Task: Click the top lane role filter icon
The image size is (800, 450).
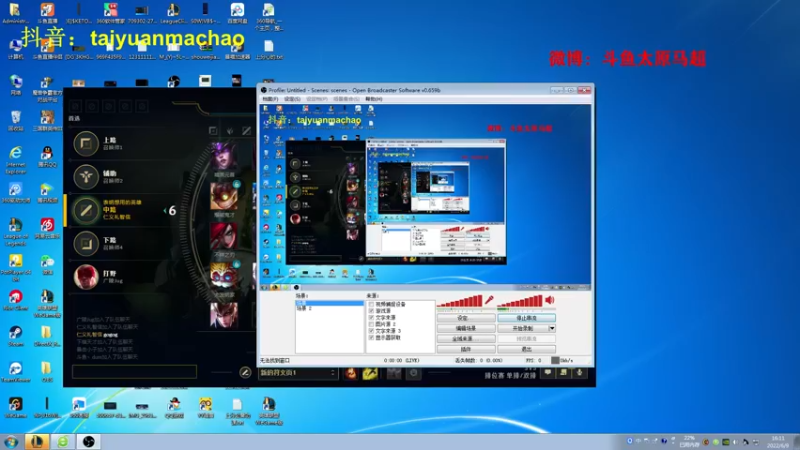Action: 213,131
